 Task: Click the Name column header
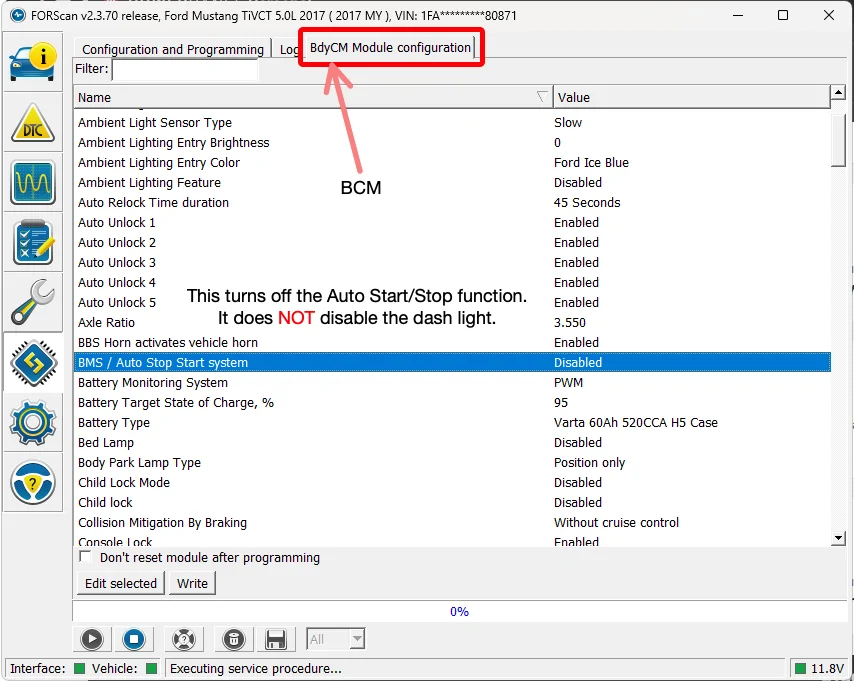[x=313, y=97]
